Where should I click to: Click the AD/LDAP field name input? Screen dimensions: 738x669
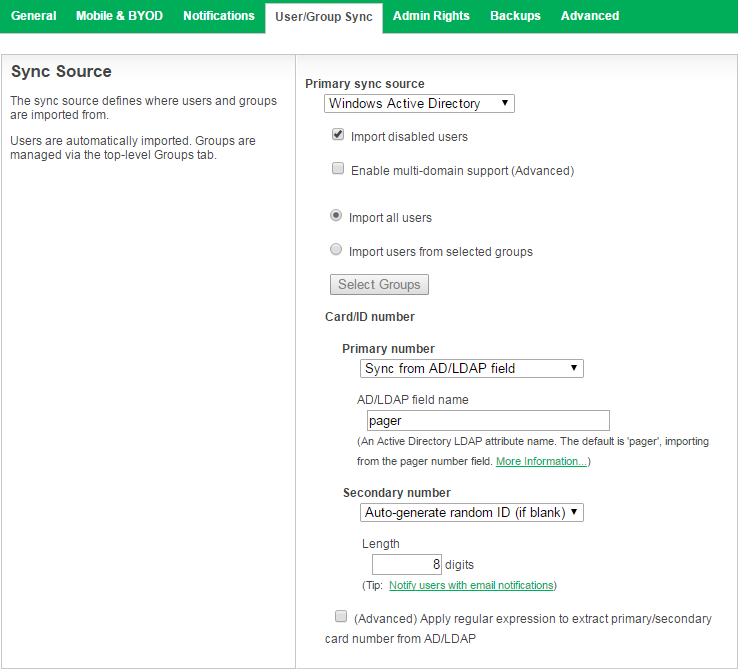click(x=488, y=420)
